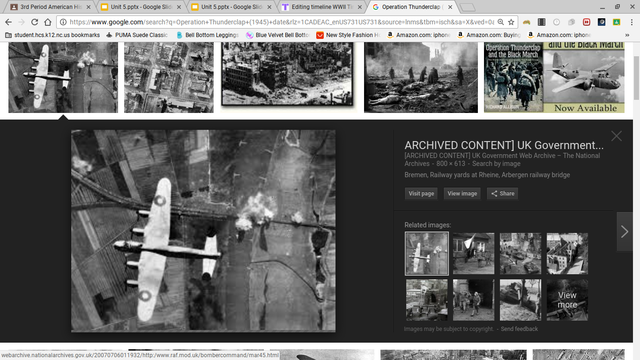The width and height of the screenshot is (640, 360).
Task: Select the first related bomber thumbnail
Action: 427,253
